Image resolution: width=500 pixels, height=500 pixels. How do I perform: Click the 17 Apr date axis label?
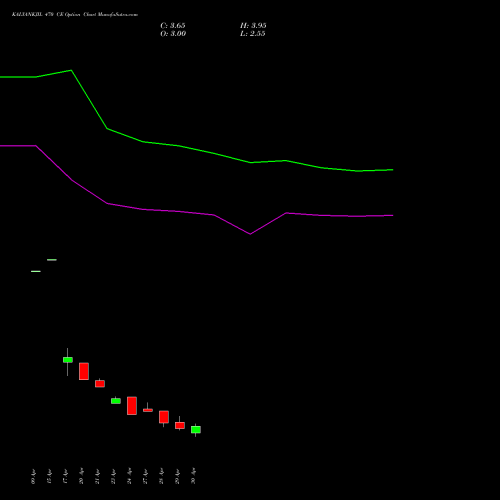coord(65,476)
